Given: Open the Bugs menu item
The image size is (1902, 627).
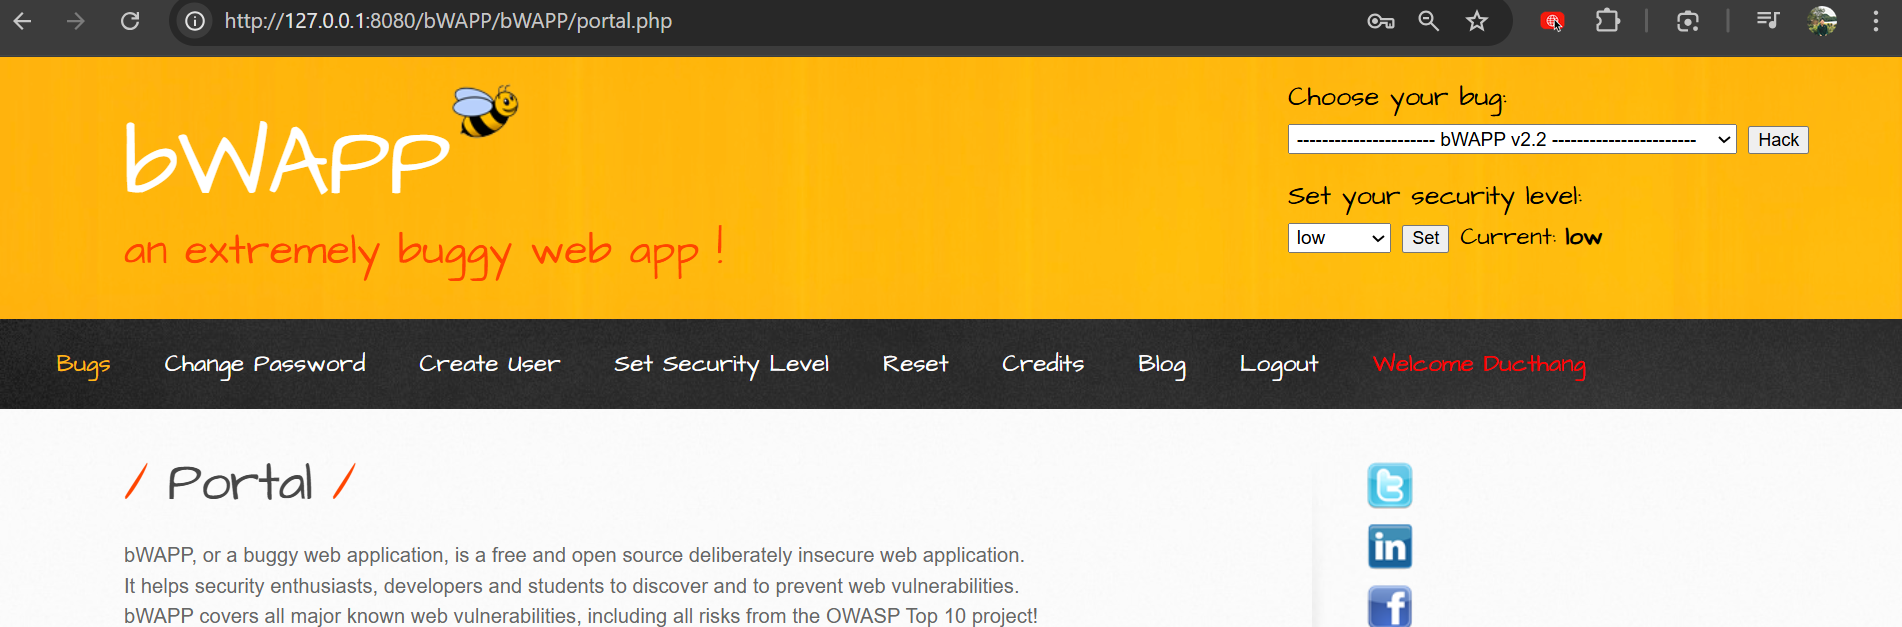Looking at the screenshot, I should pyautogui.click(x=83, y=364).
